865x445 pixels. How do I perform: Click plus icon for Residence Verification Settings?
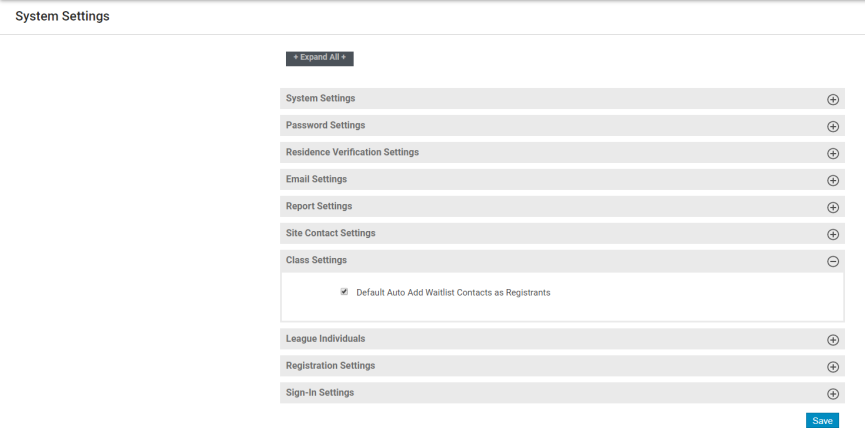tap(832, 154)
